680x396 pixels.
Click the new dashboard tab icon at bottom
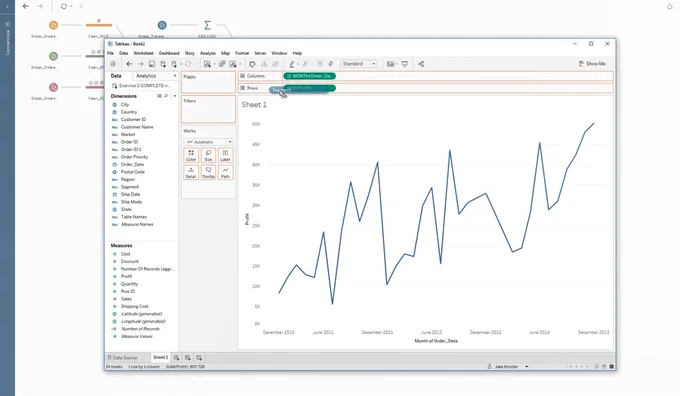click(188, 357)
